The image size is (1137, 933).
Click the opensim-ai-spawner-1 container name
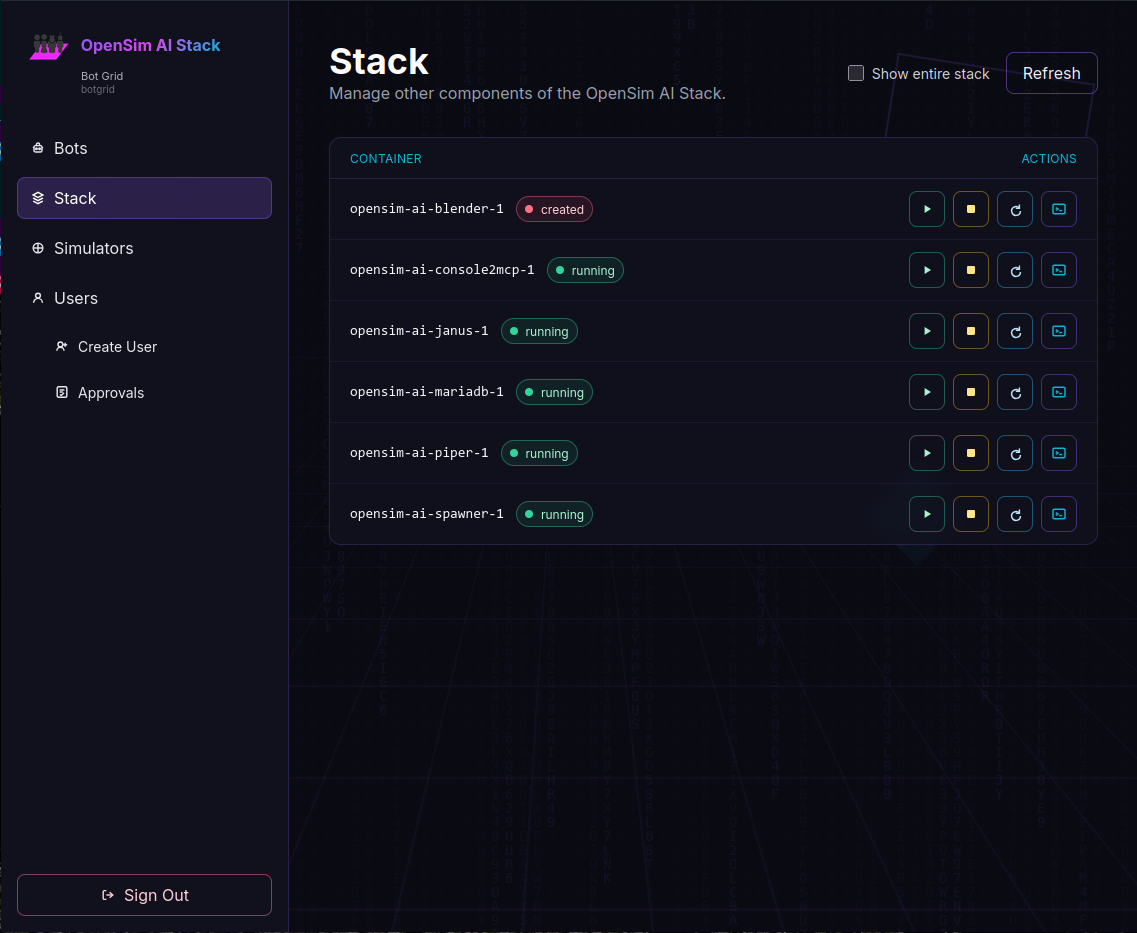click(426, 513)
